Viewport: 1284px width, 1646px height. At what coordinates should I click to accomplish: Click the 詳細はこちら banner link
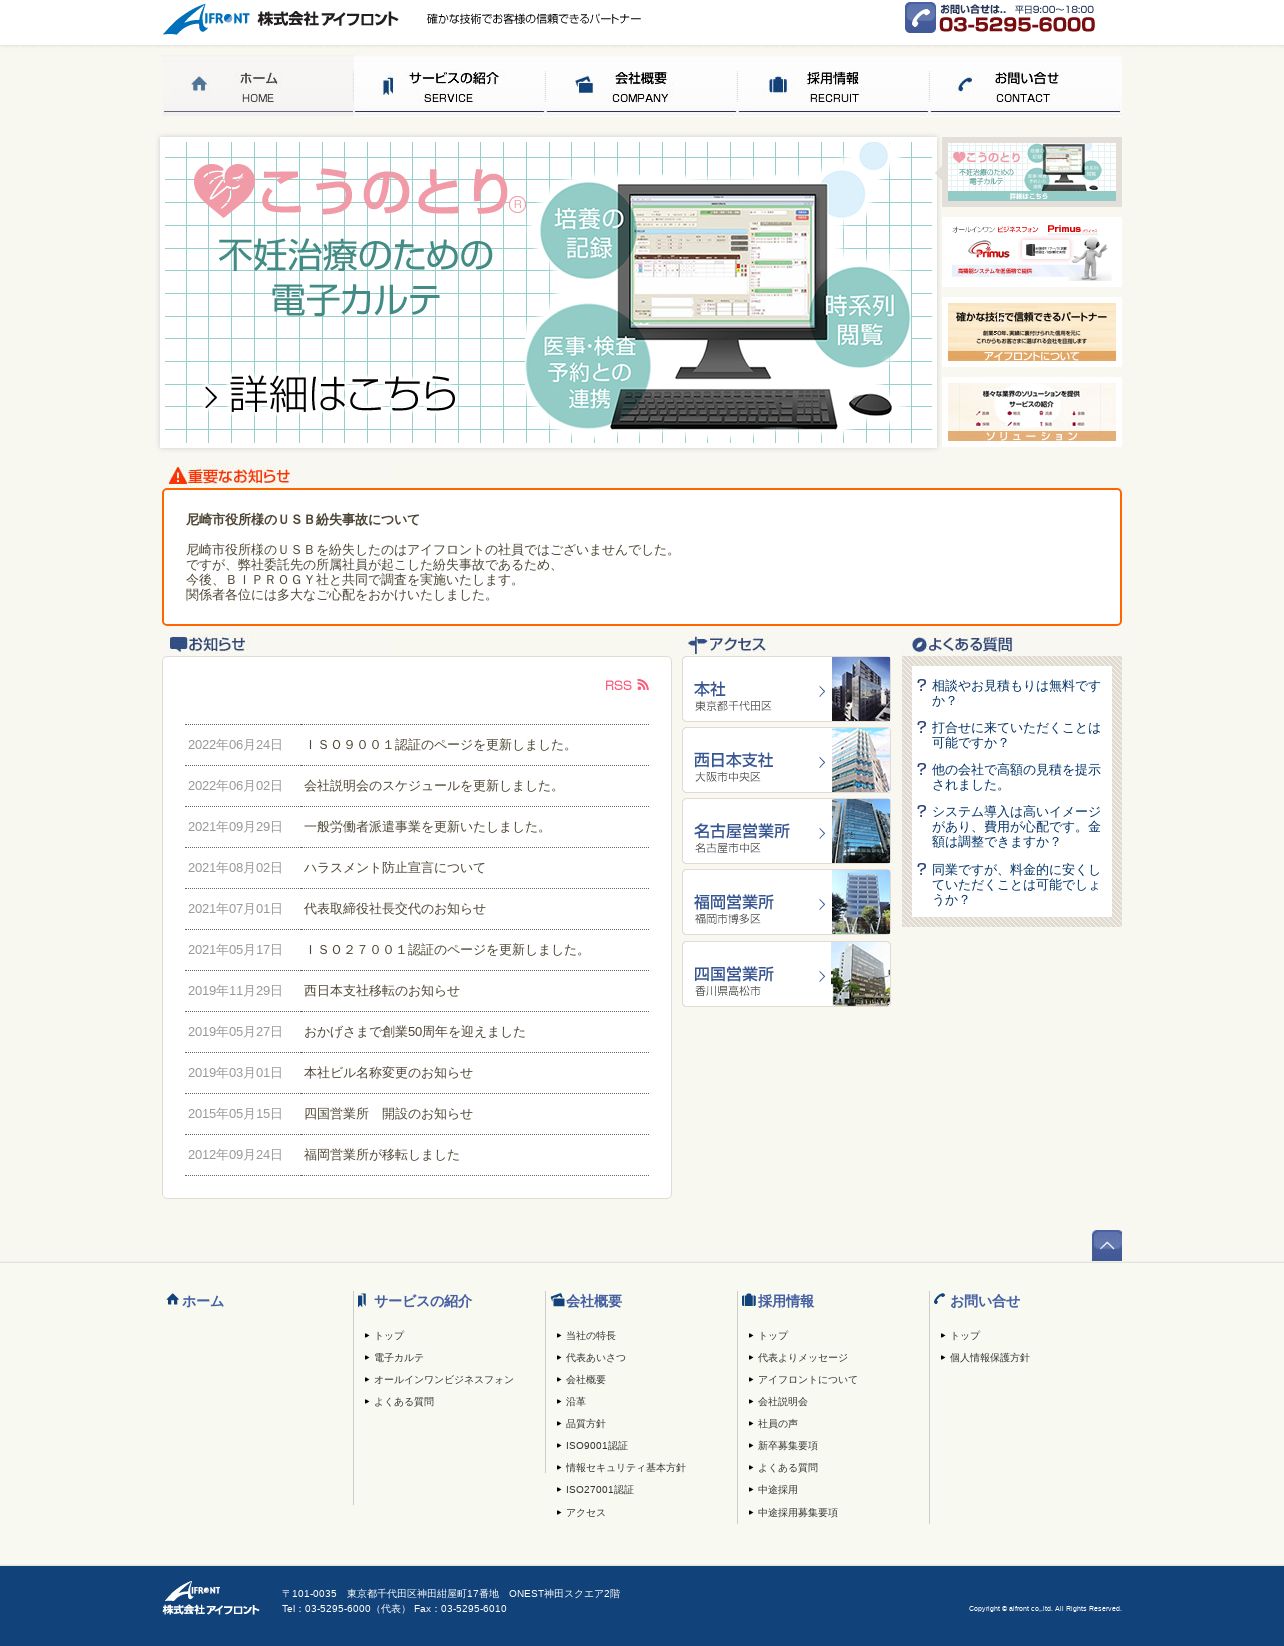pyautogui.click(x=332, y=394)
